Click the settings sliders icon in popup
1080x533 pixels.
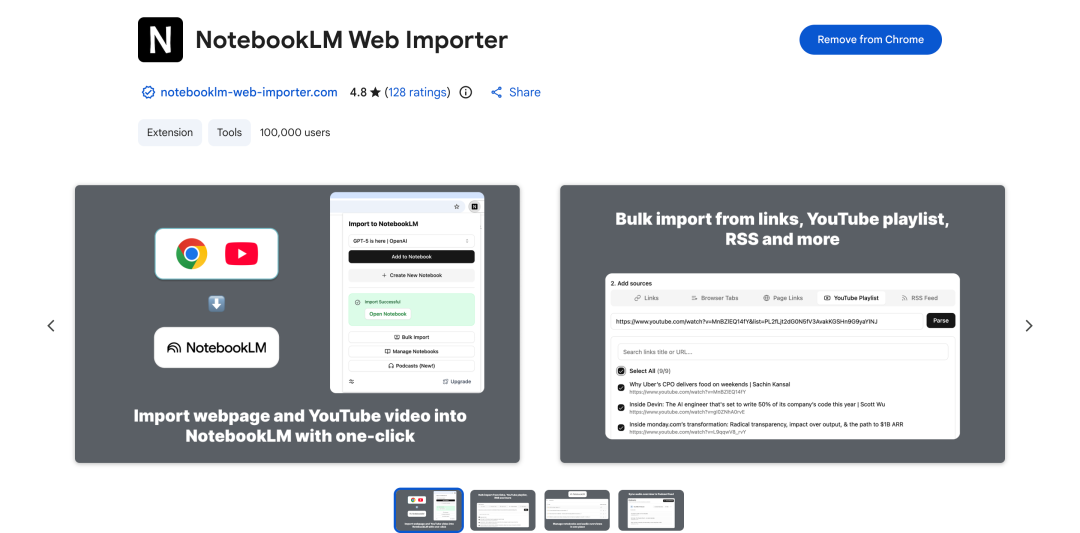pyautogui.click(x=352, y=382)
